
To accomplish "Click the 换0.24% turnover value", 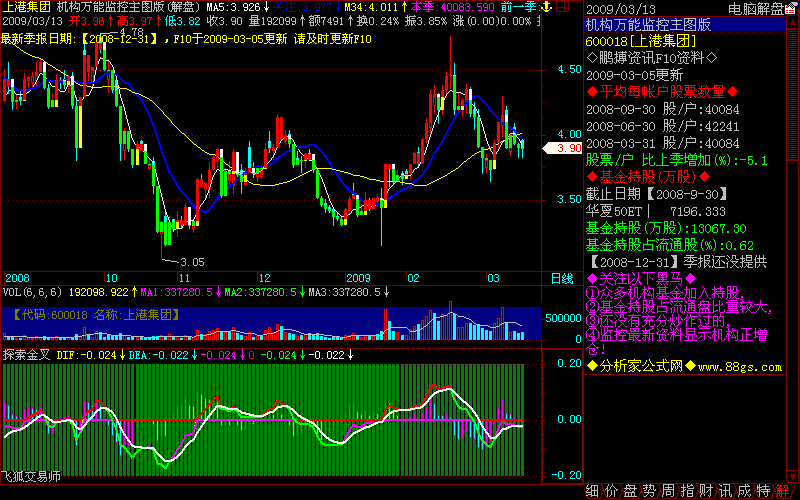I will (378, 21).
